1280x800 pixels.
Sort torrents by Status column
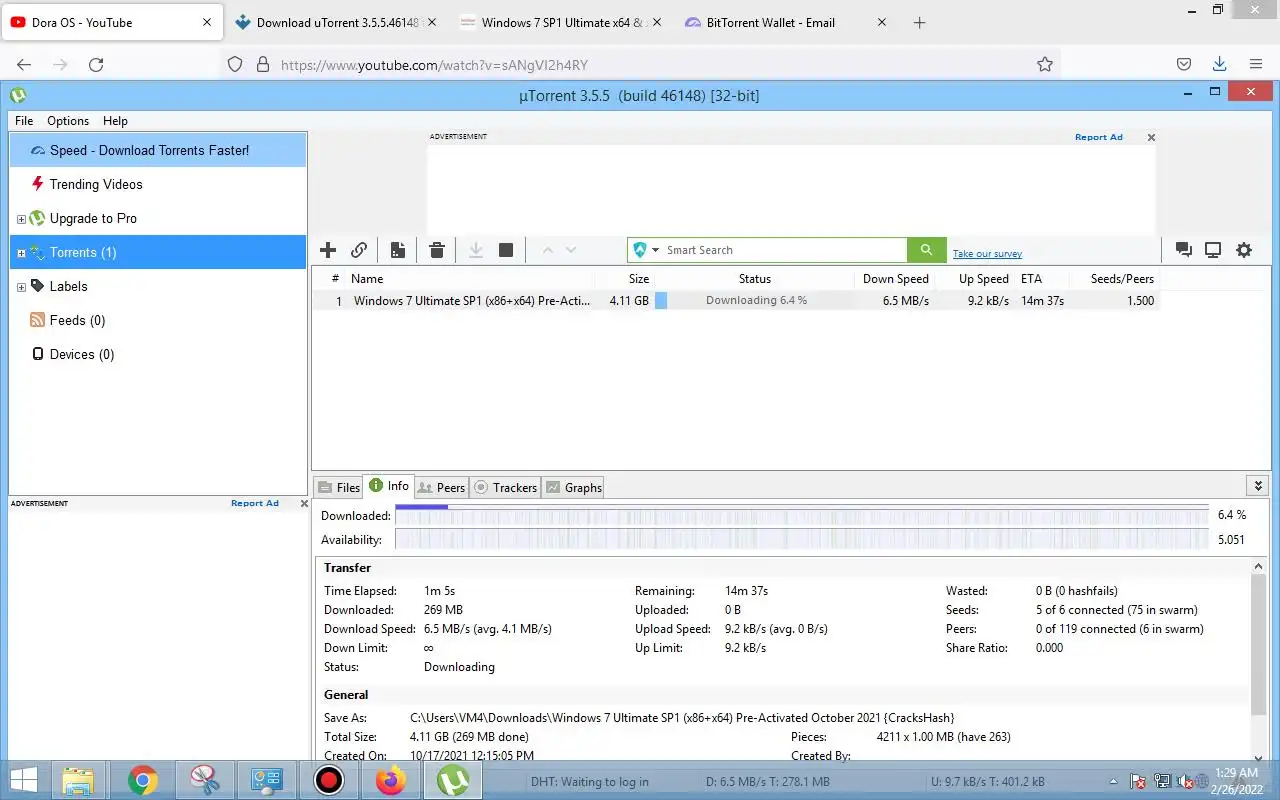pyautogui.click(x=754, y=279)
